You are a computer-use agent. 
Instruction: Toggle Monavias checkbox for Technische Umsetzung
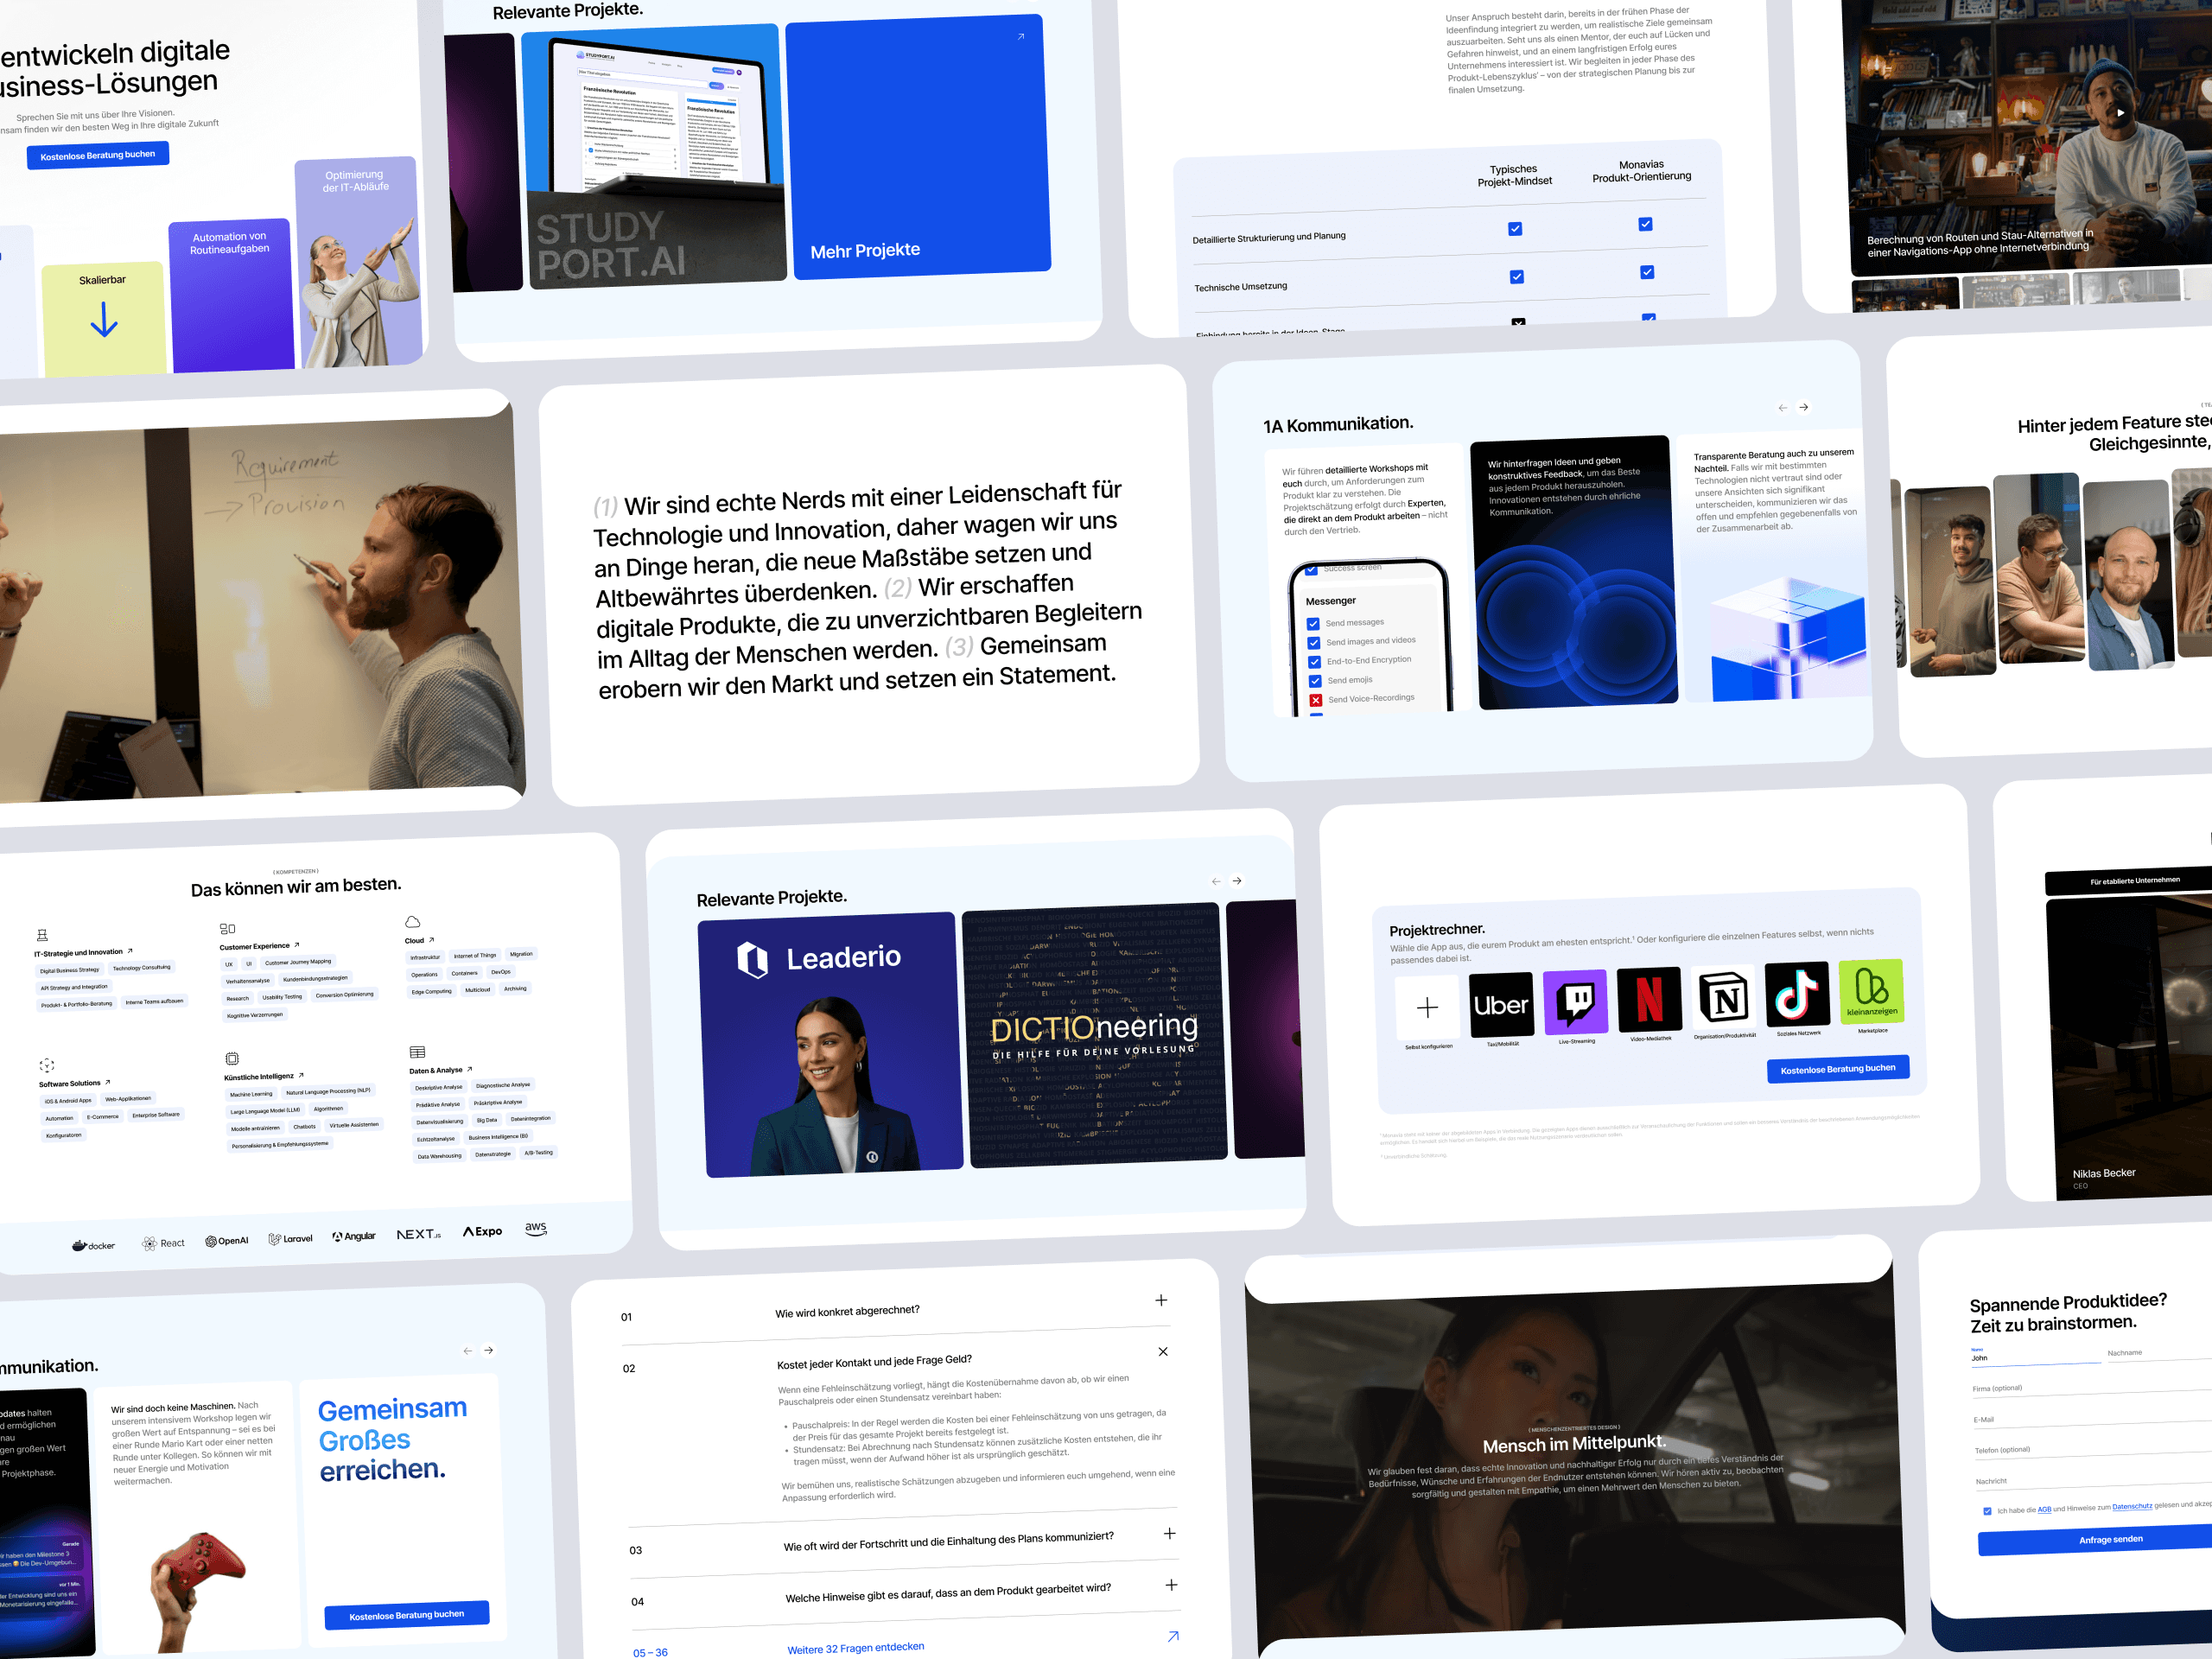[x=1647, y=272]
